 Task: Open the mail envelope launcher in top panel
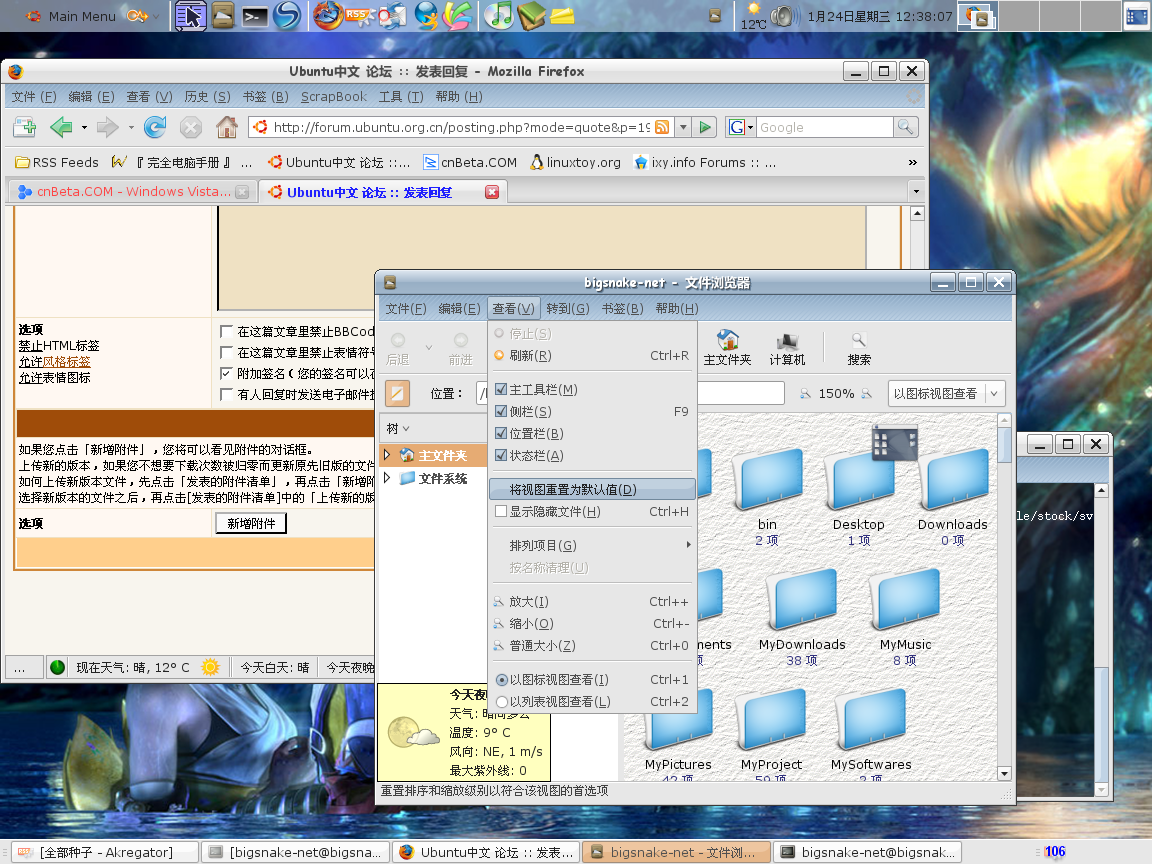pyautogui.click(x=393, y=15)
